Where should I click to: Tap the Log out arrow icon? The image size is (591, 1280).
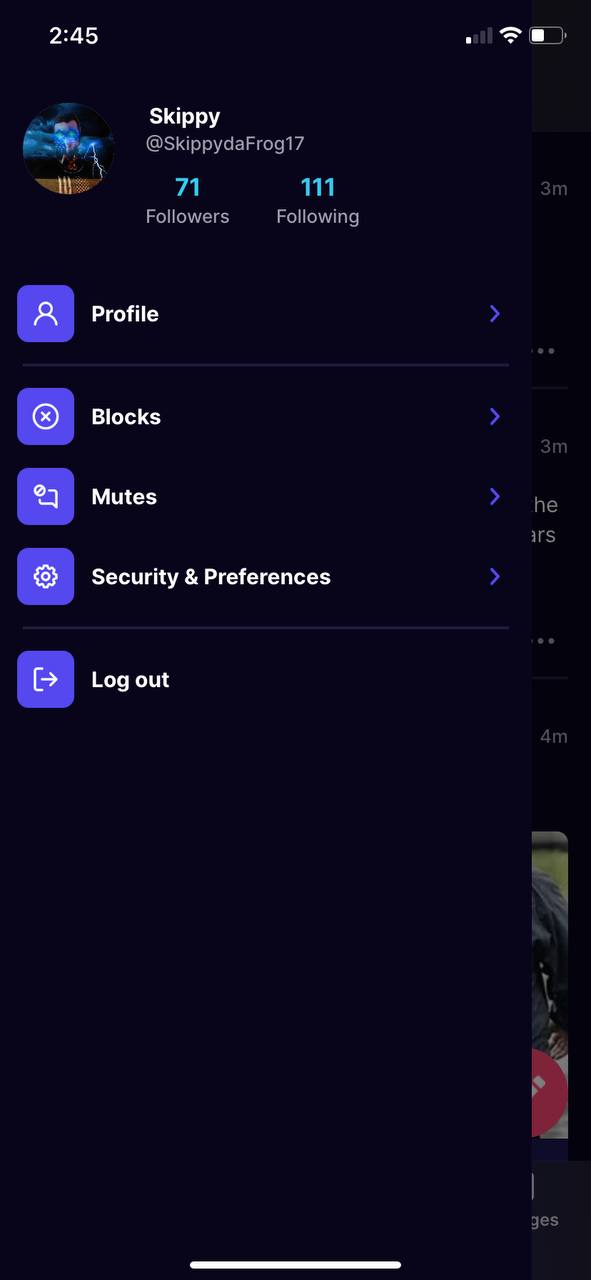click(46, 680)
